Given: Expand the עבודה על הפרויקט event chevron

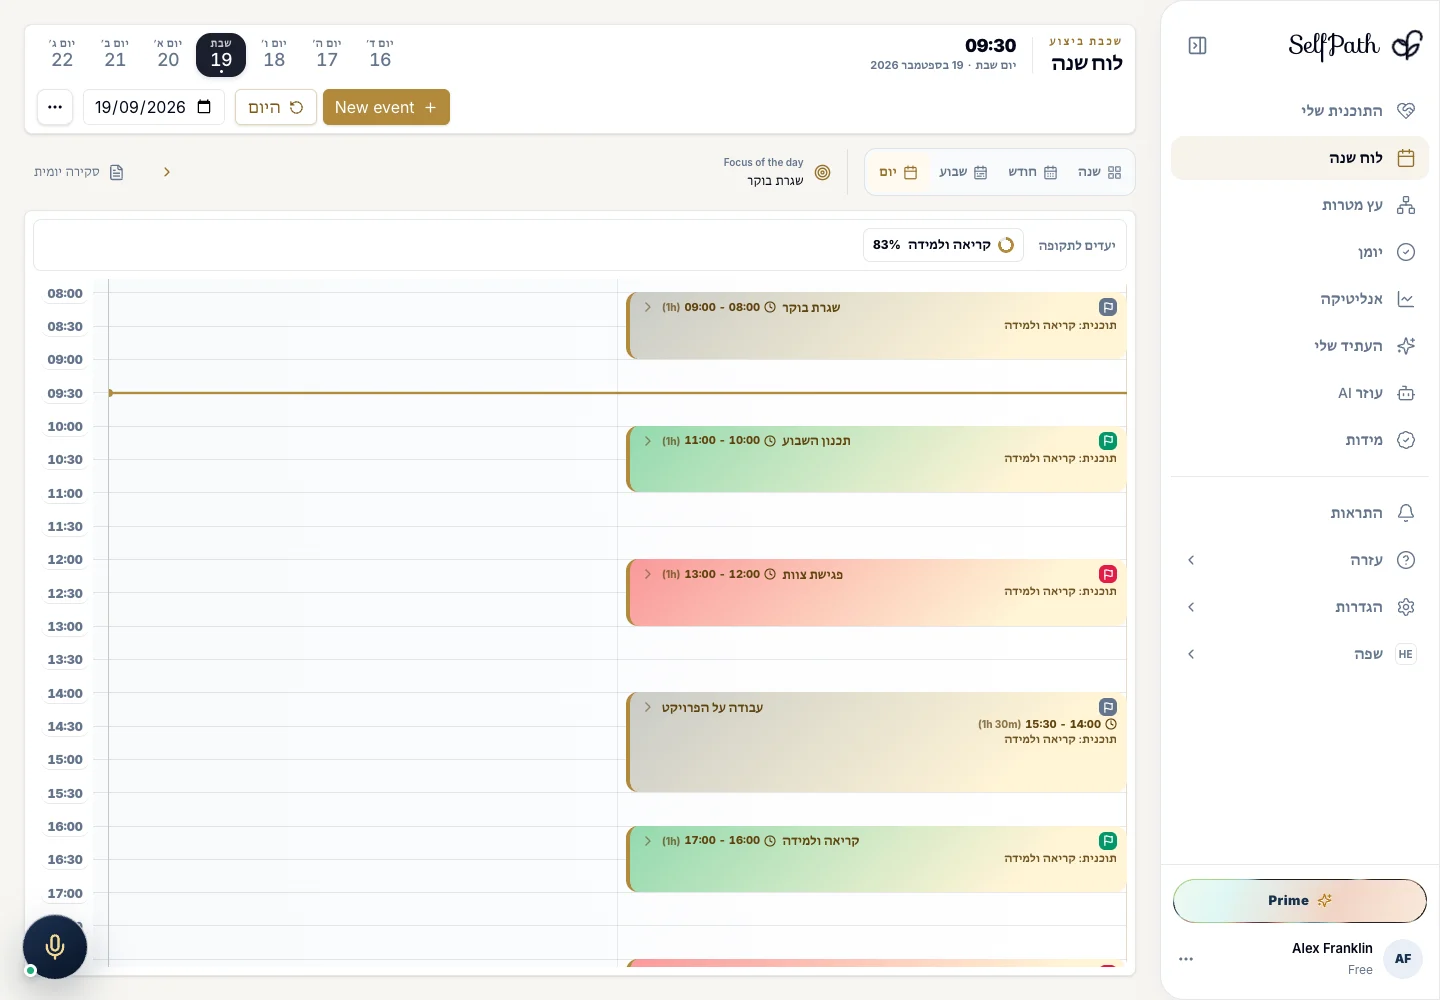Looking at the screenshot, I should (648, 707).
